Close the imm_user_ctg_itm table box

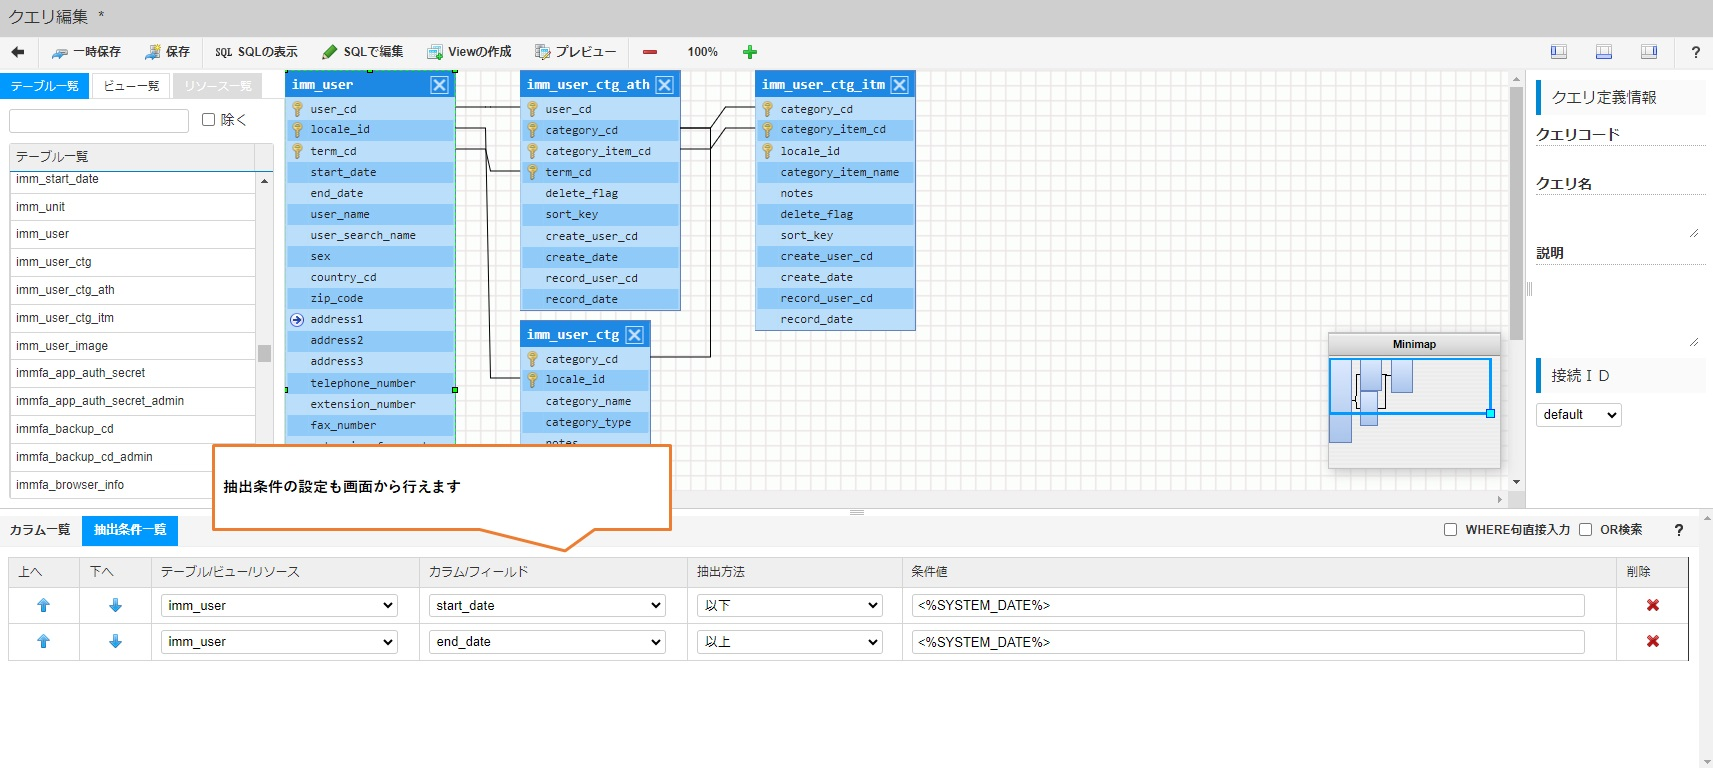(900, 85)
